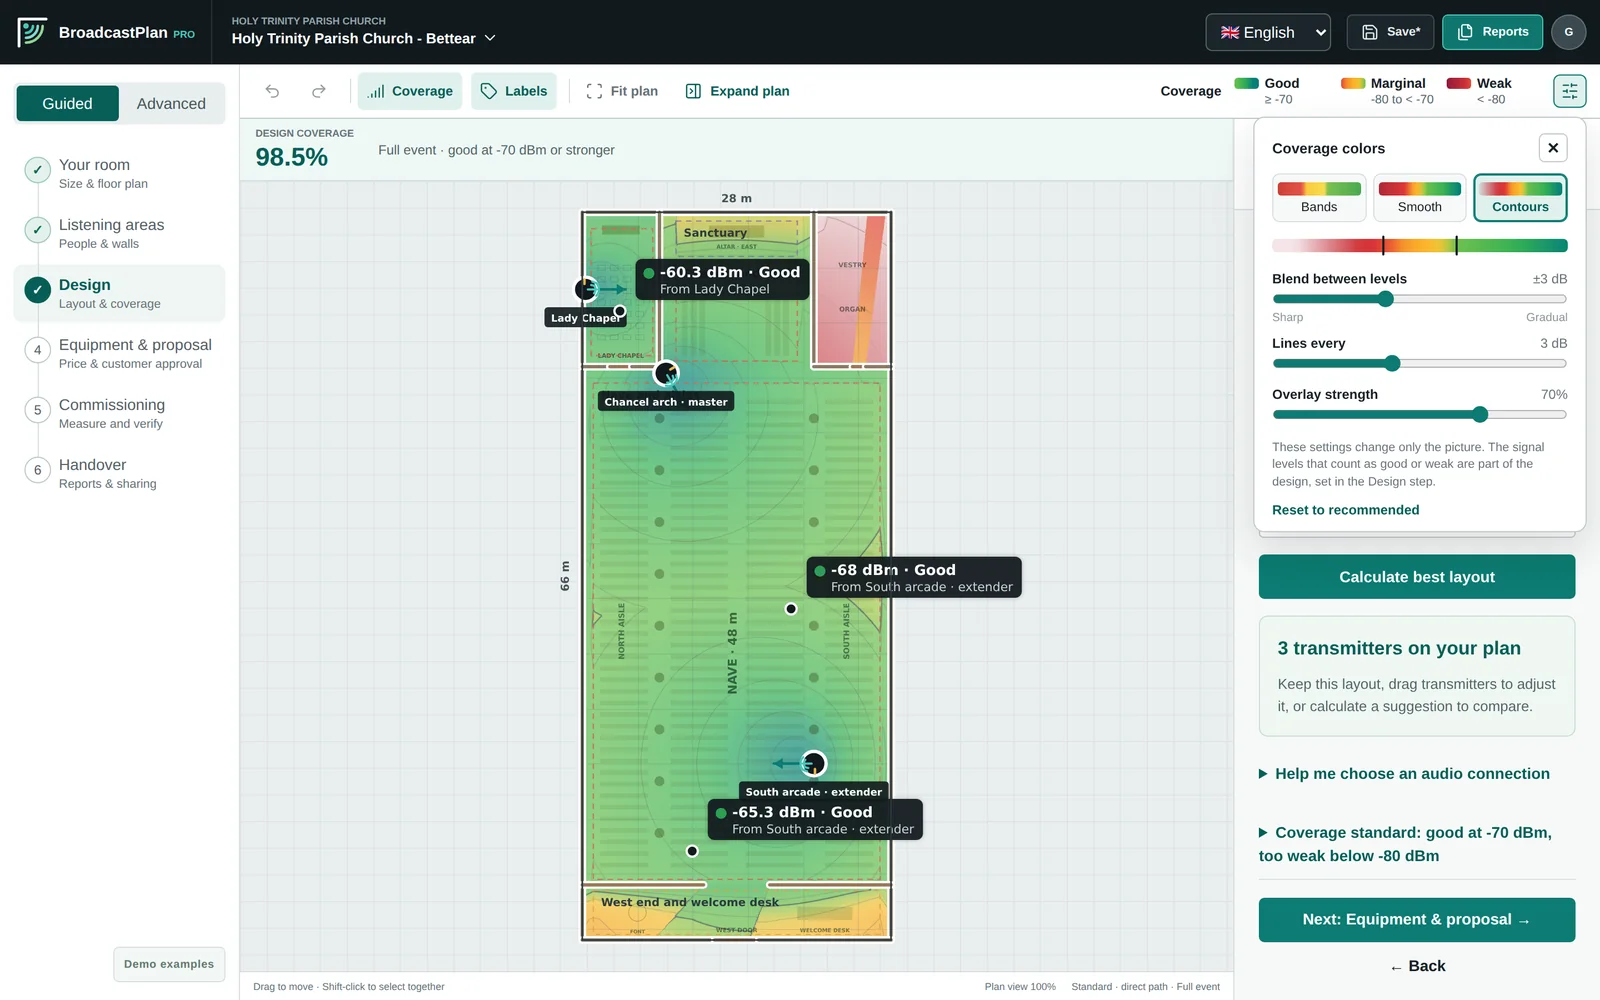Click the 98.5% design coverage value
Viewport: 1600px width, 1000px height.
[x=291, y=157]
